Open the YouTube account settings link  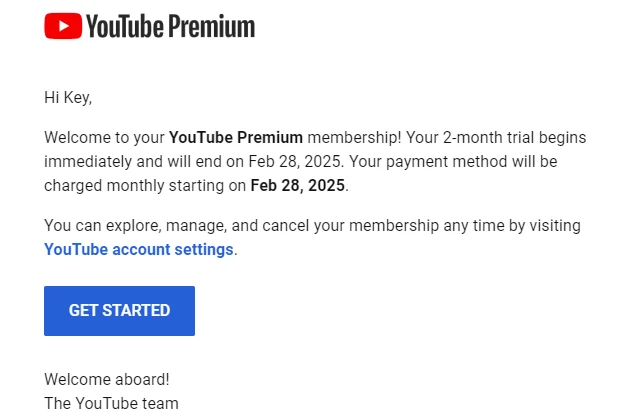[139, 249]
